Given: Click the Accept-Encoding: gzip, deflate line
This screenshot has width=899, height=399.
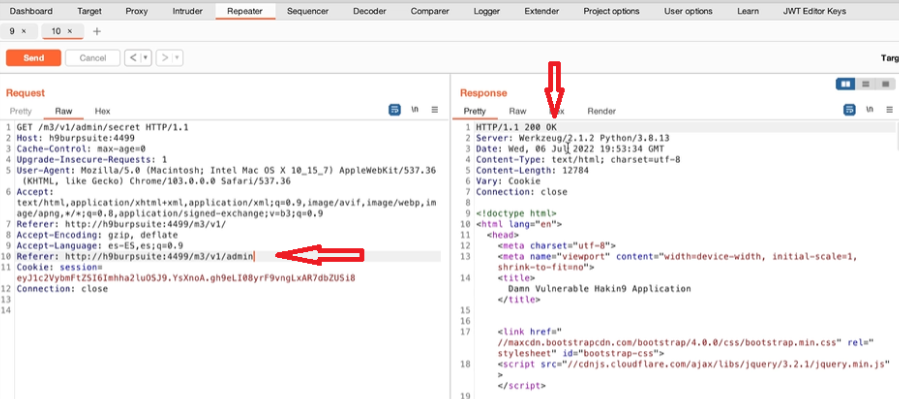Looking at the screenshot, I should coord(97,235).
